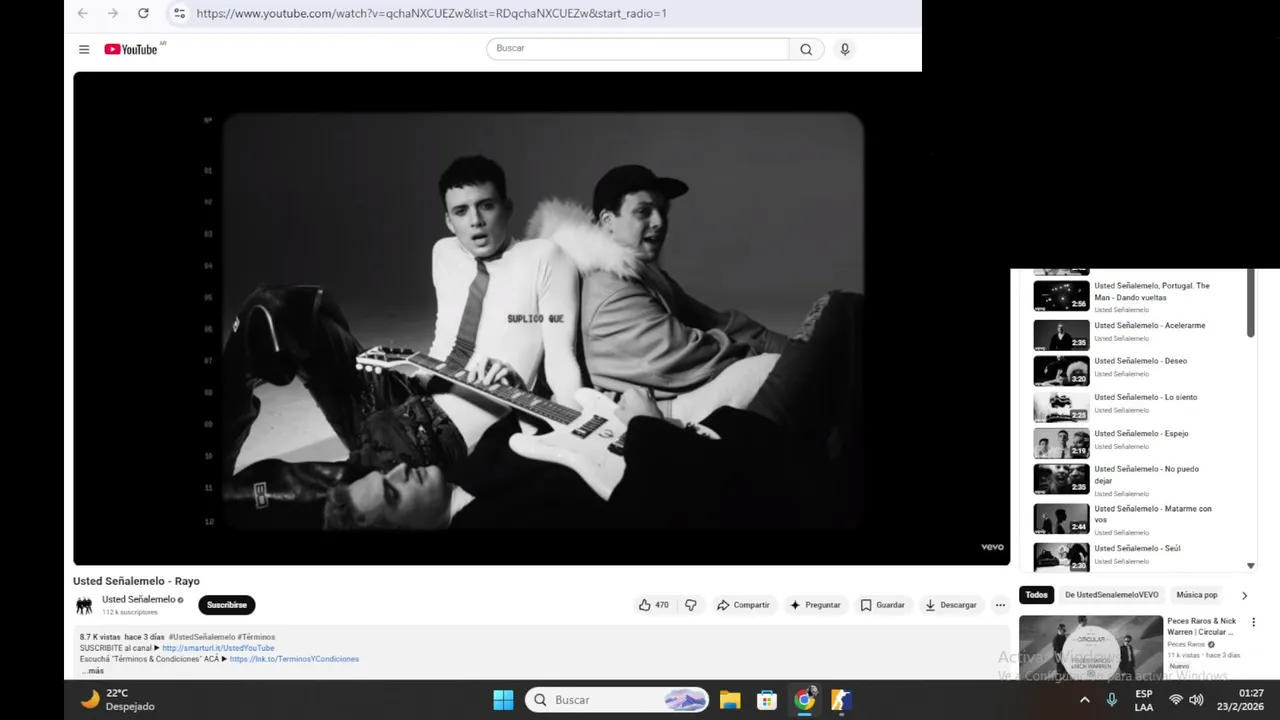This screenshot has height=720, width=1280.
Task: Dislike the video with thumbs down
Action: 690,605
